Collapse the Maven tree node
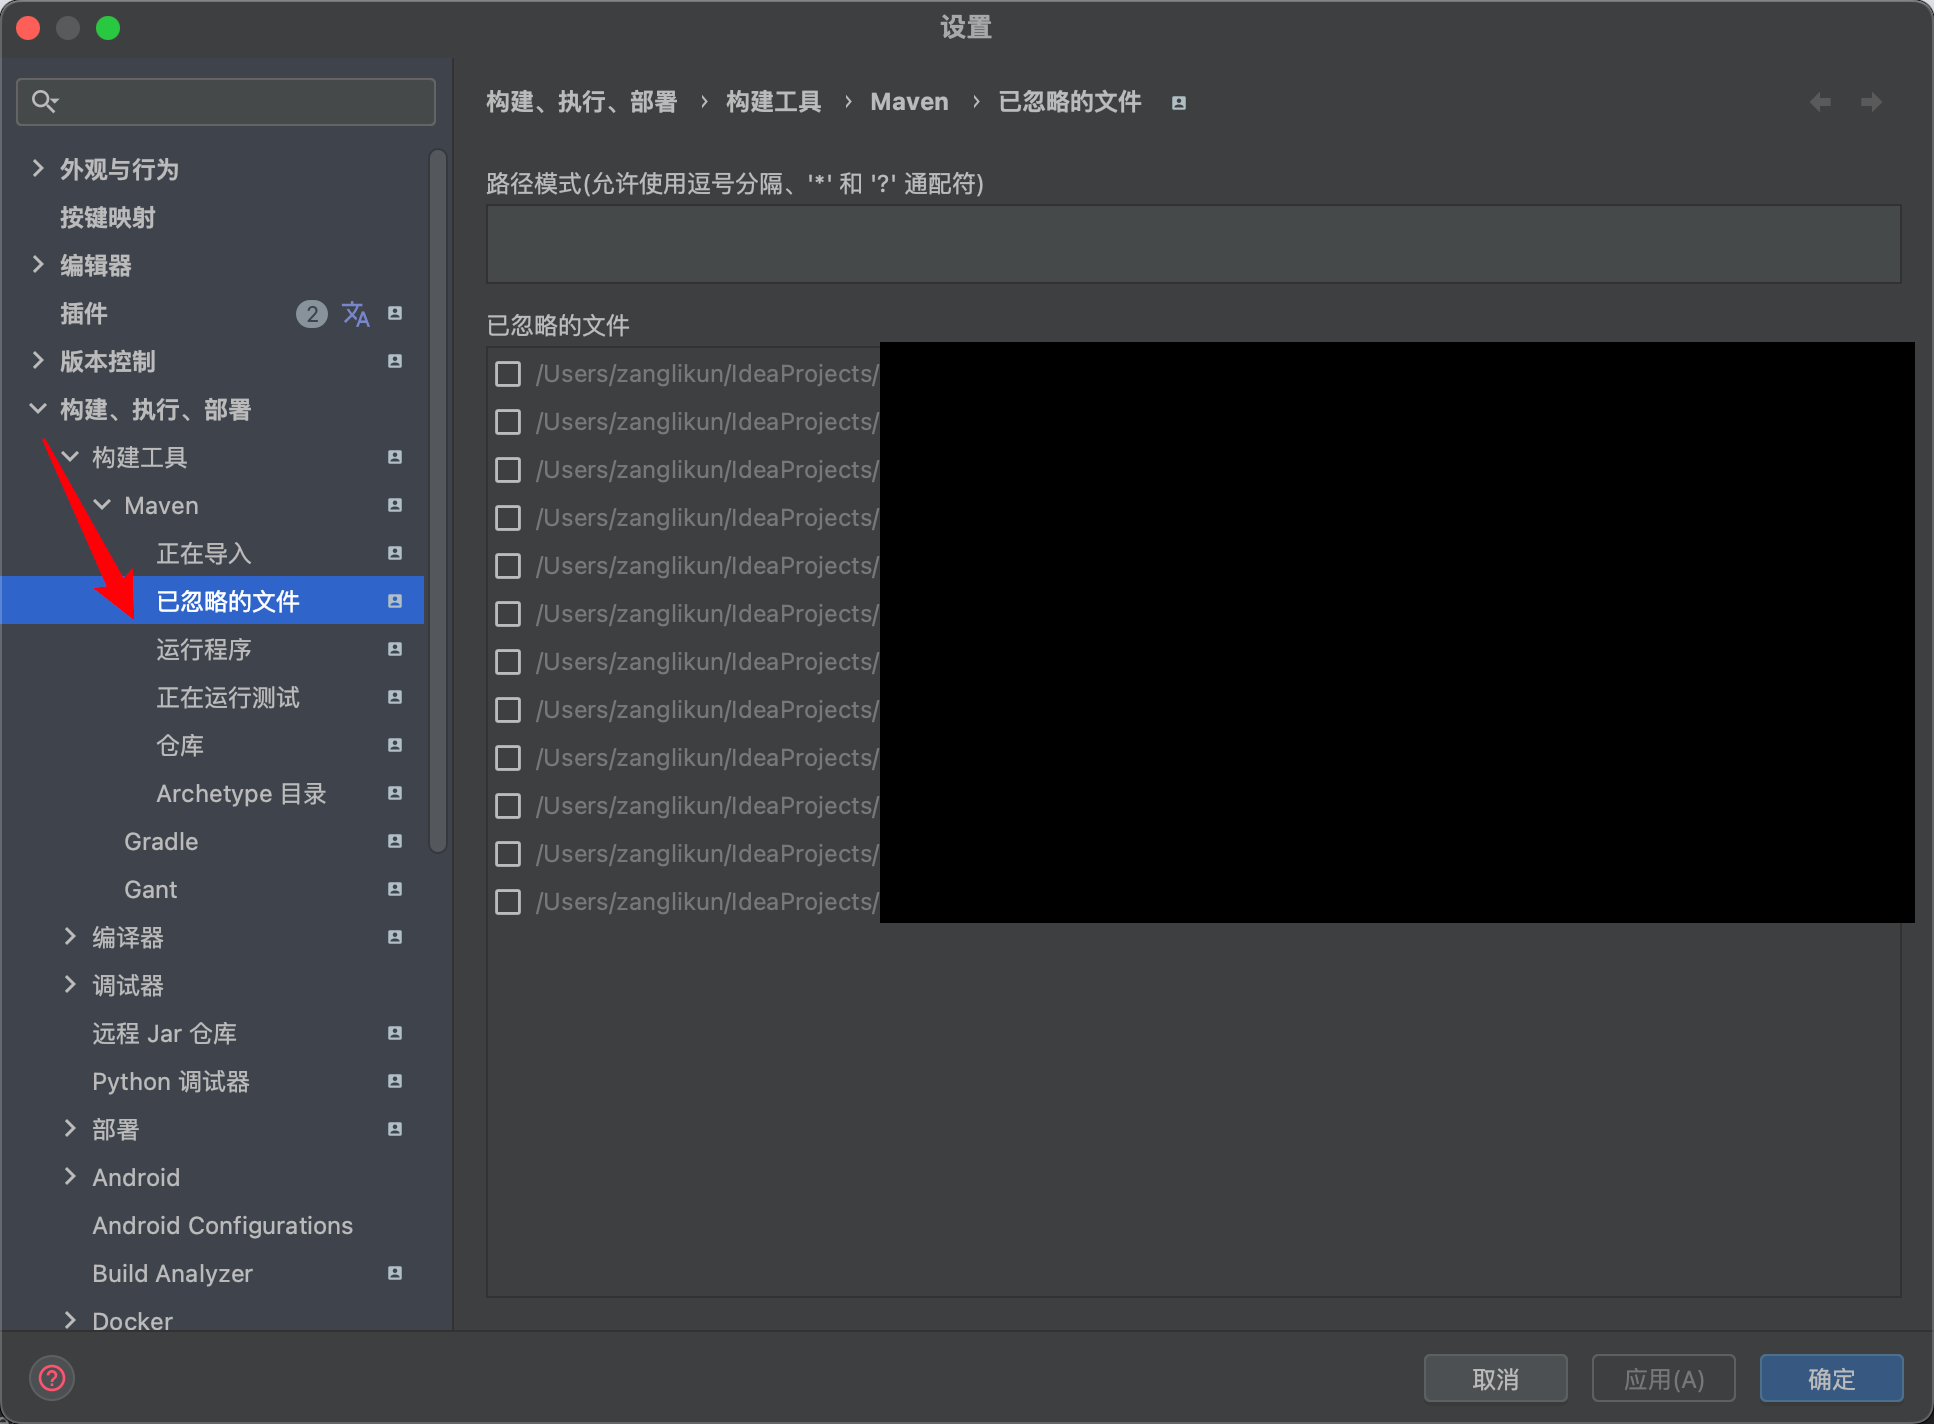The image size is (1934, 1424). [102, 505]
